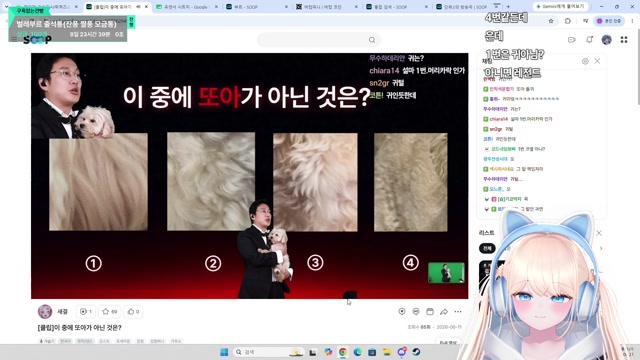Image resolution: width=640 pixels, height=360 pixels.
Task: Open streamer name 새결 channel link
Action: [x=62, y=311]
